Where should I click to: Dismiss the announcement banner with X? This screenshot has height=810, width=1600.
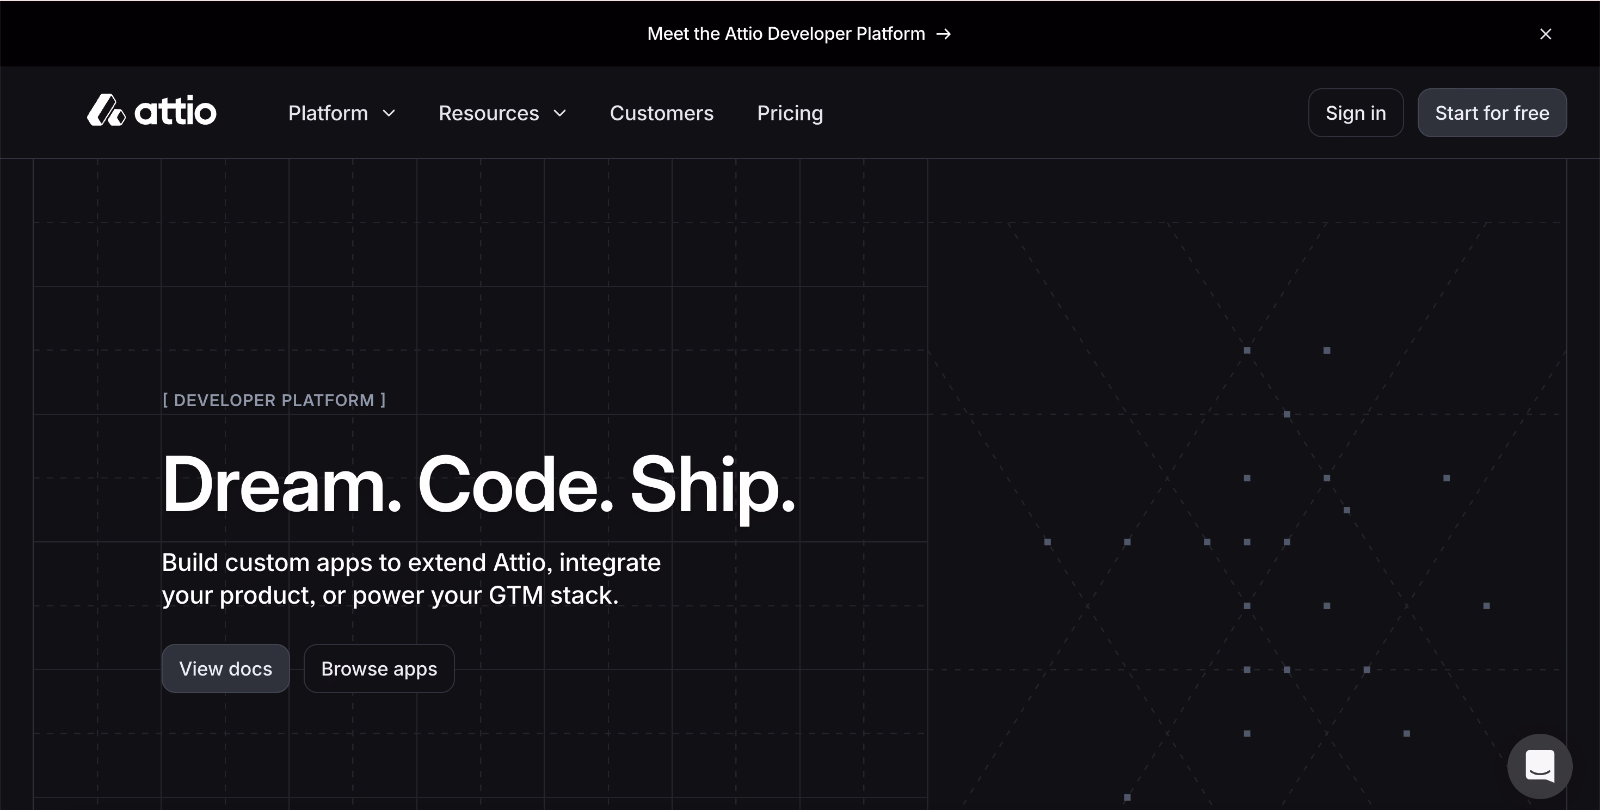coord(1545,34)
